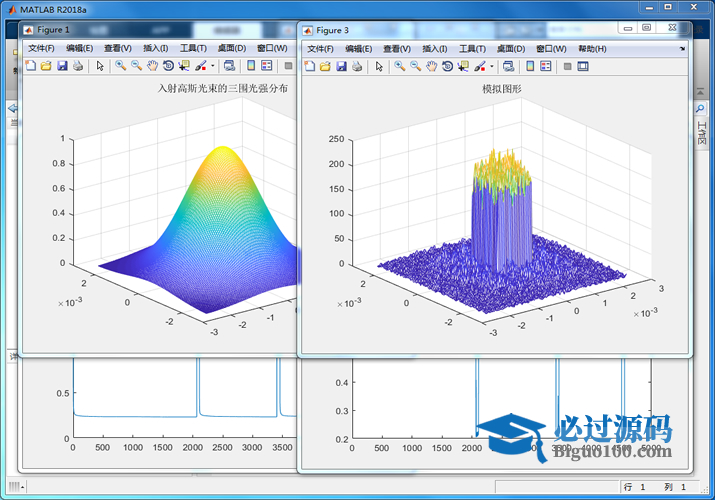Print Figure 3 with the printer icon
Image resolution: width=715 pixels, height=500 pixels.
[357, 66]
